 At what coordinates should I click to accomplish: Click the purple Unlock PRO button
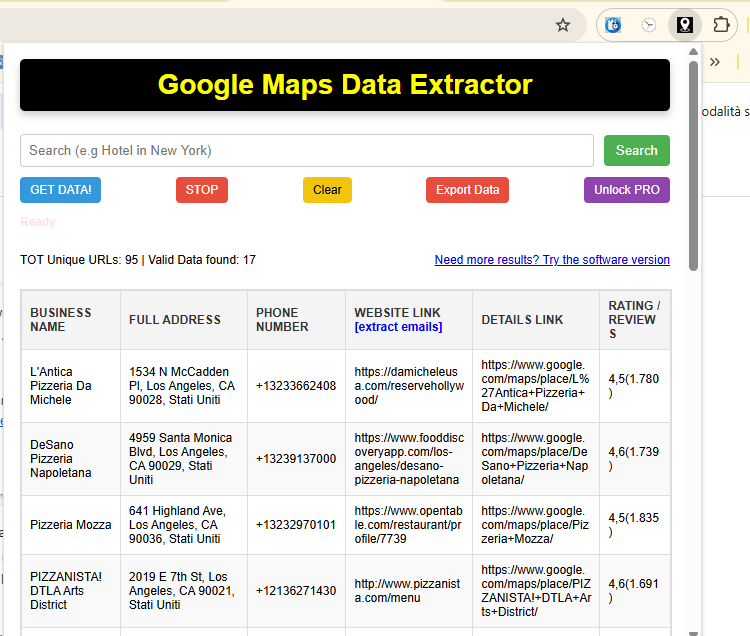[626, 190]
